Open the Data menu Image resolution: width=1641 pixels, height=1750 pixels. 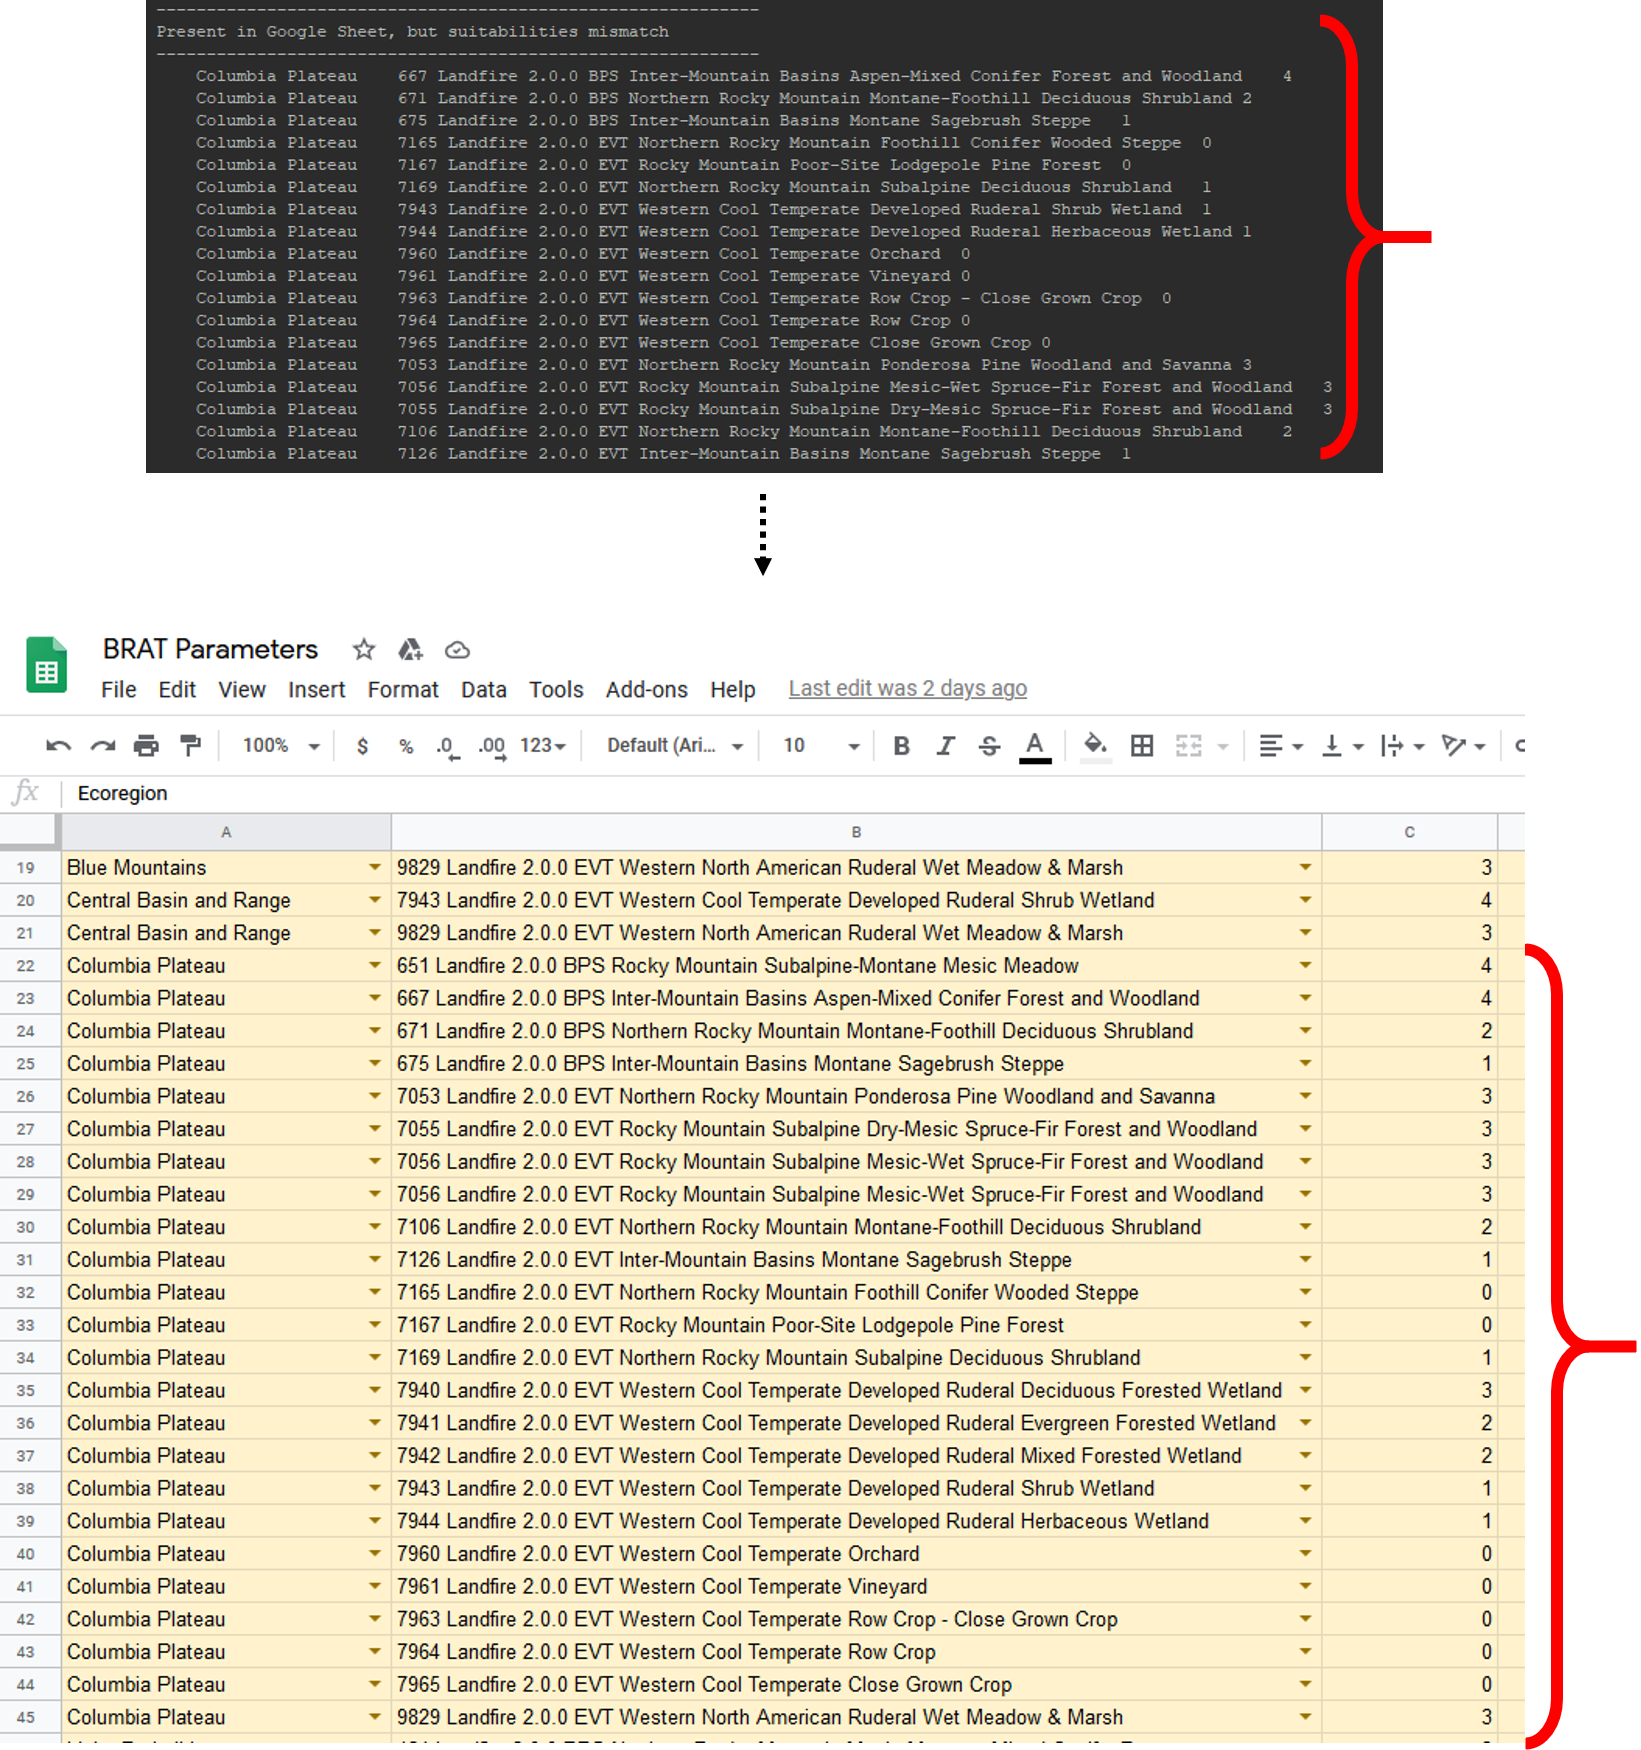coord(484,690)
